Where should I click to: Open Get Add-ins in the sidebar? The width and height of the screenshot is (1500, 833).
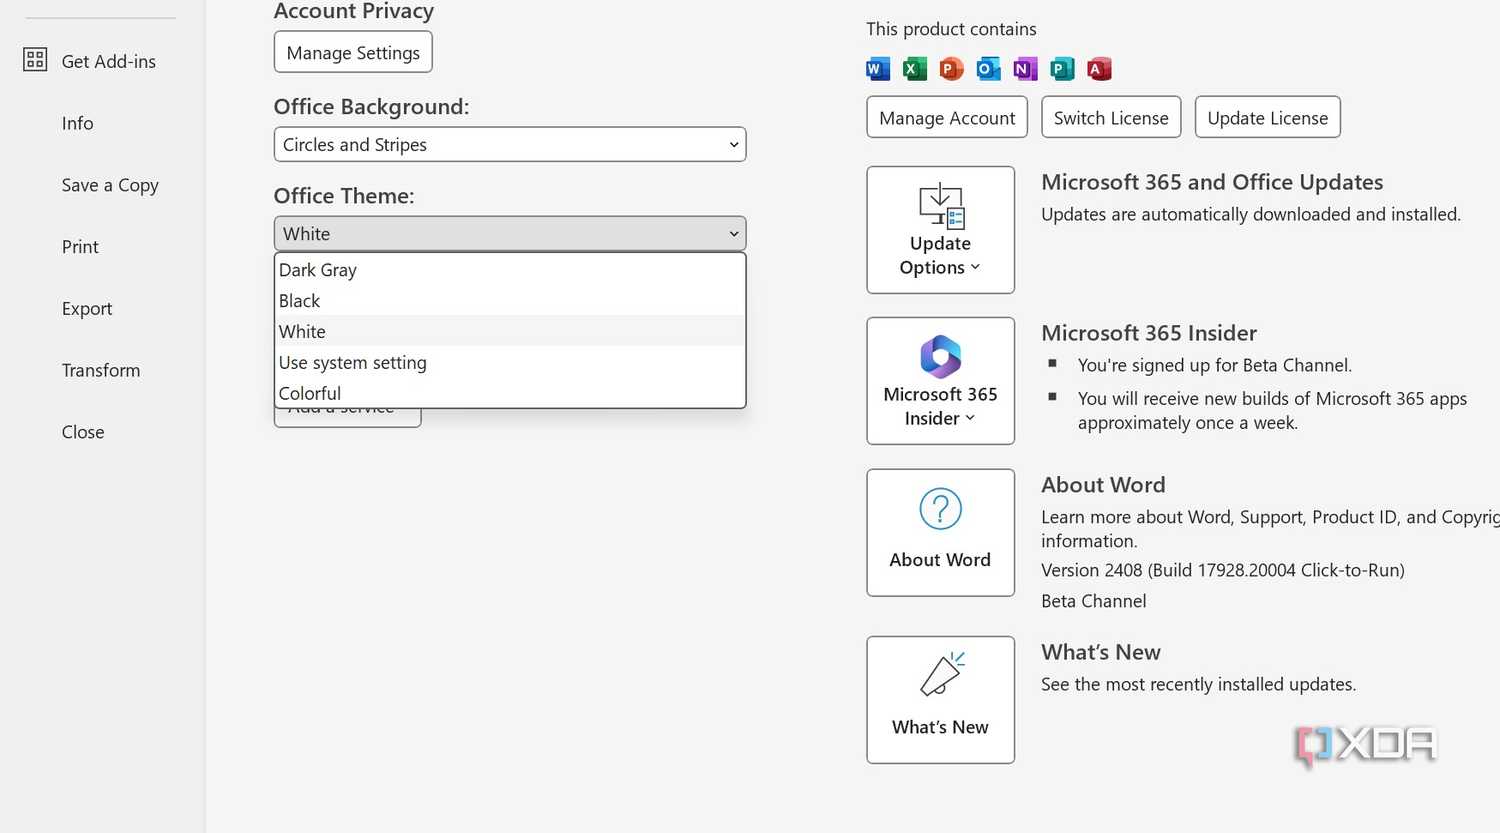click(x=108, y=61)
